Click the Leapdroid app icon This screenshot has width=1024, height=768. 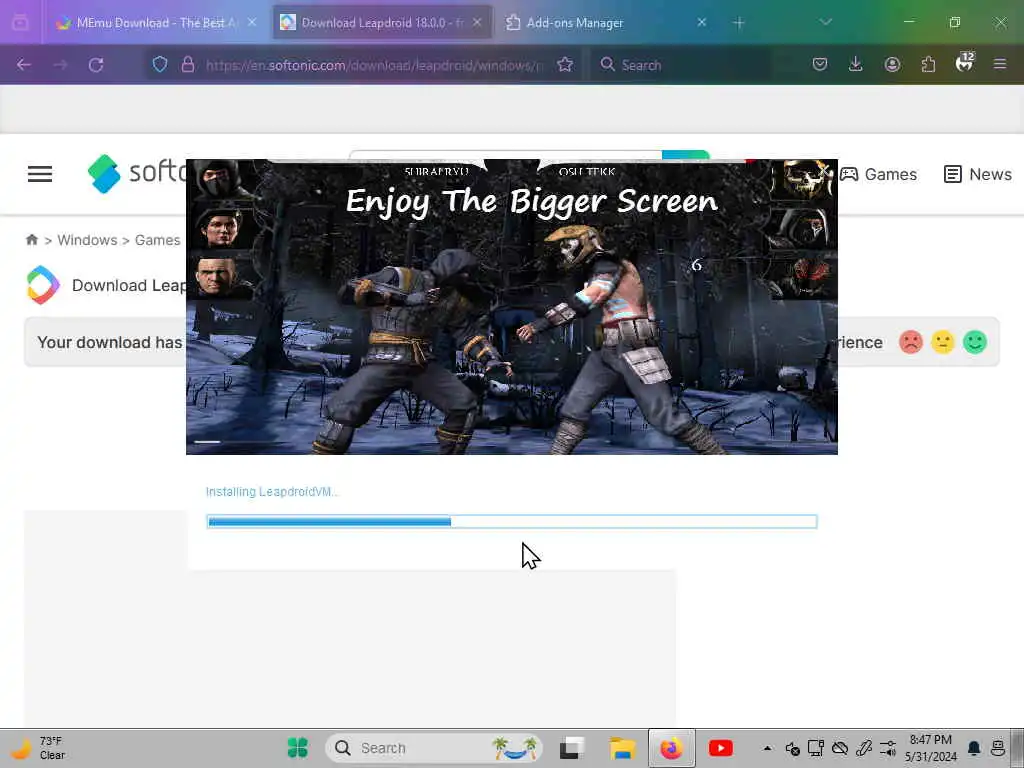(x=43, y=285)
